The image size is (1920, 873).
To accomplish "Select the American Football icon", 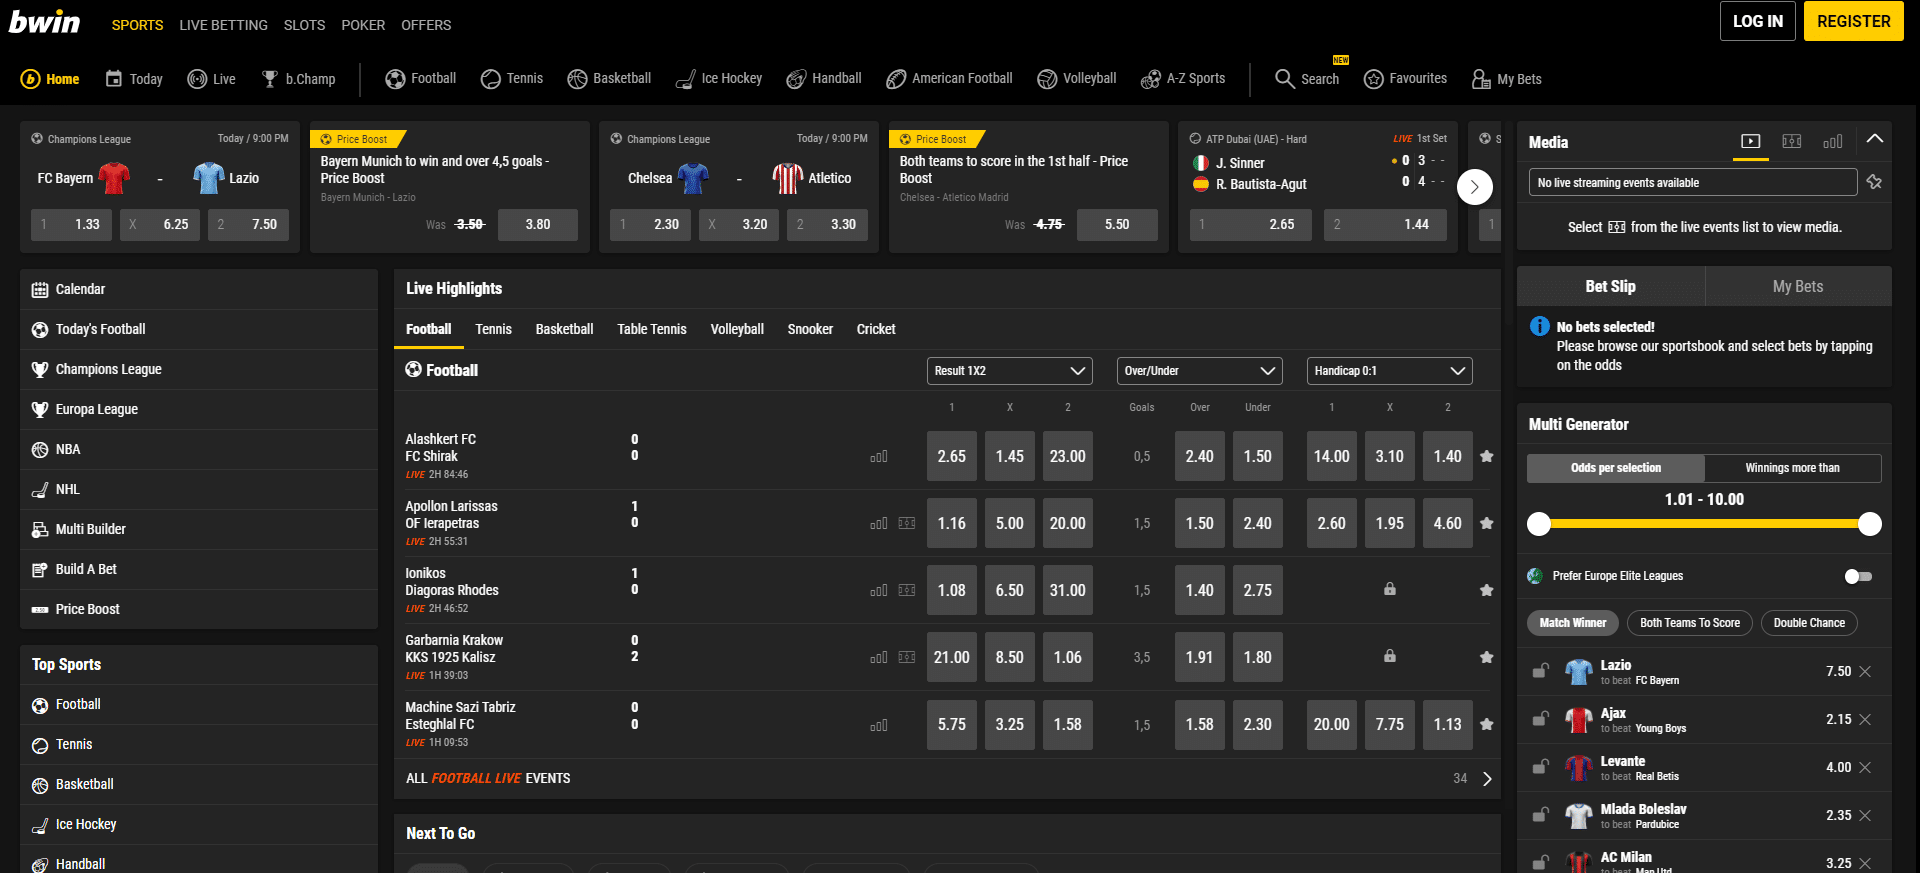I will (x=896, y=79).
